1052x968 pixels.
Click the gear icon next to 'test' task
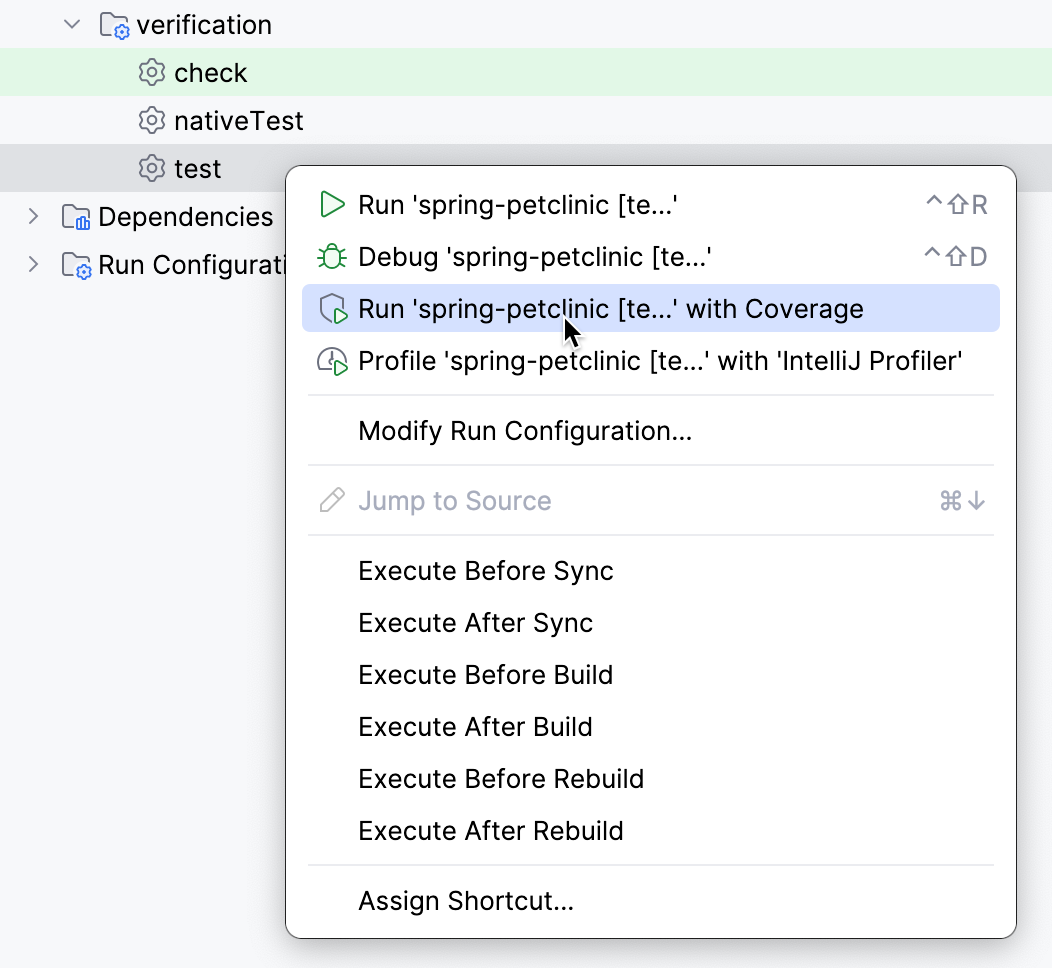(x=150, y=168)
